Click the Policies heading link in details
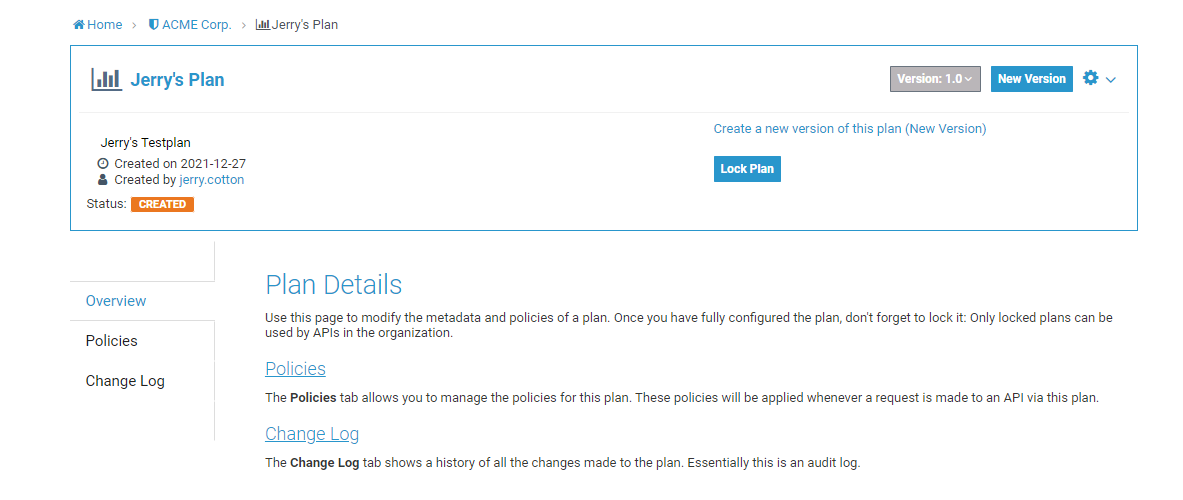Screen dimensions: 1183x500 [x=295, y=369]
